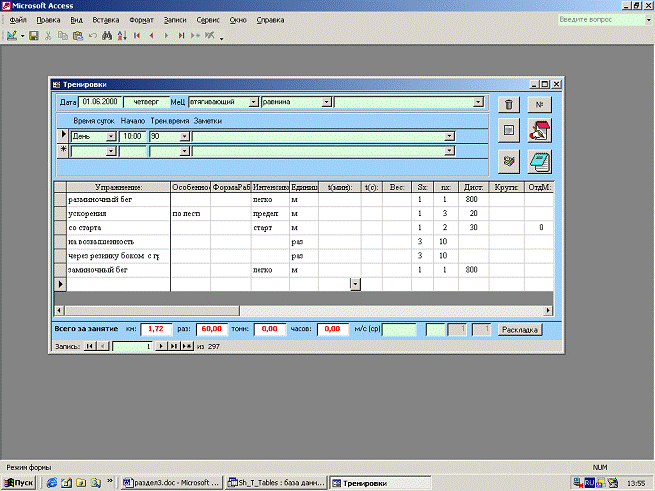Click the Save icon in the toolbar
The height and width of the screenshot is (491, 655).
pos(33,36)
